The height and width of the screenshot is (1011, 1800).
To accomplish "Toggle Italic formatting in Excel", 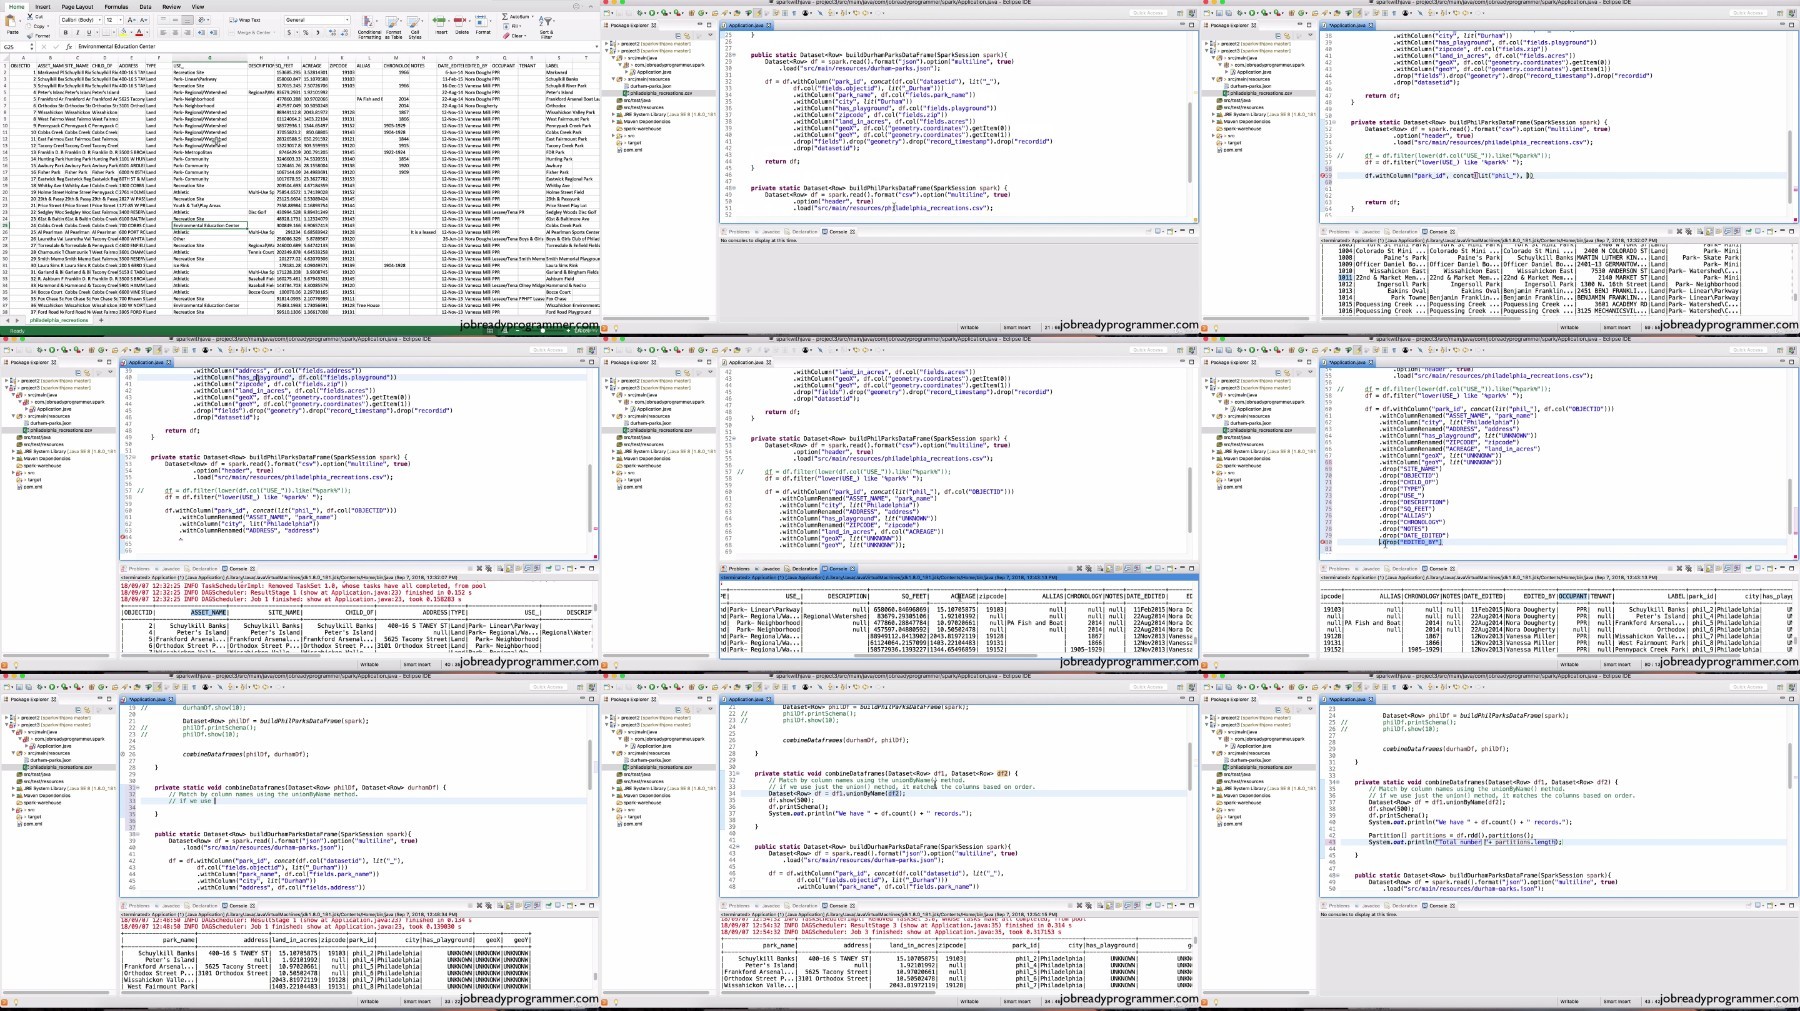I will [78, 33].
